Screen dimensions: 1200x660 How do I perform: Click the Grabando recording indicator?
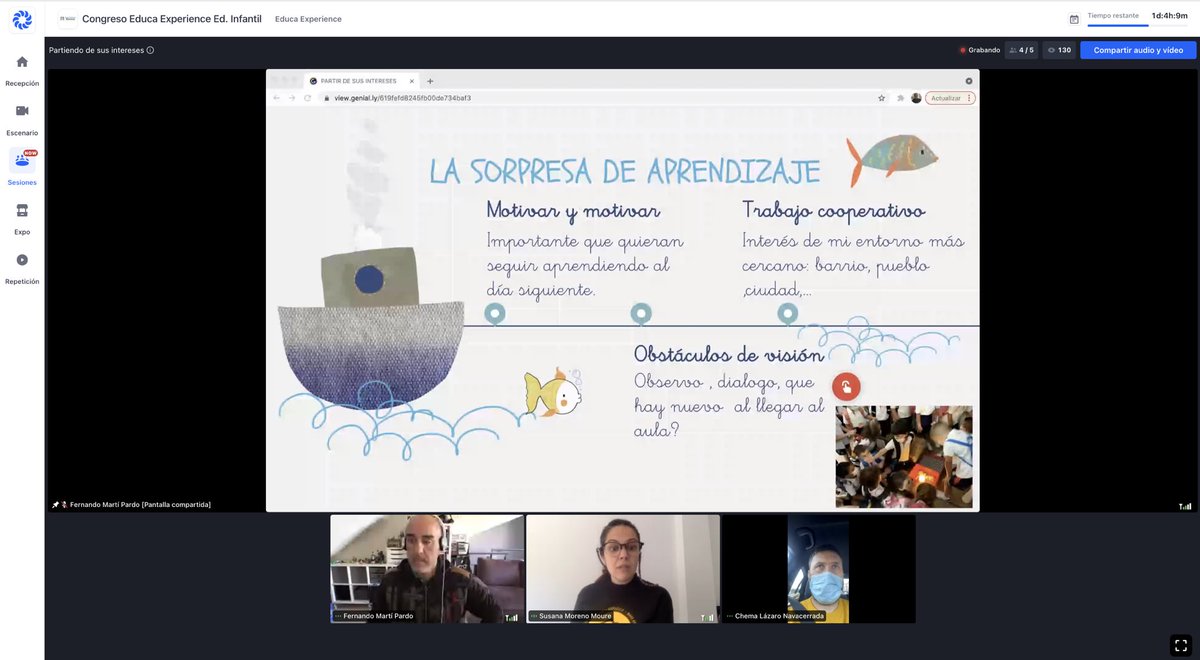coord(980,50)
